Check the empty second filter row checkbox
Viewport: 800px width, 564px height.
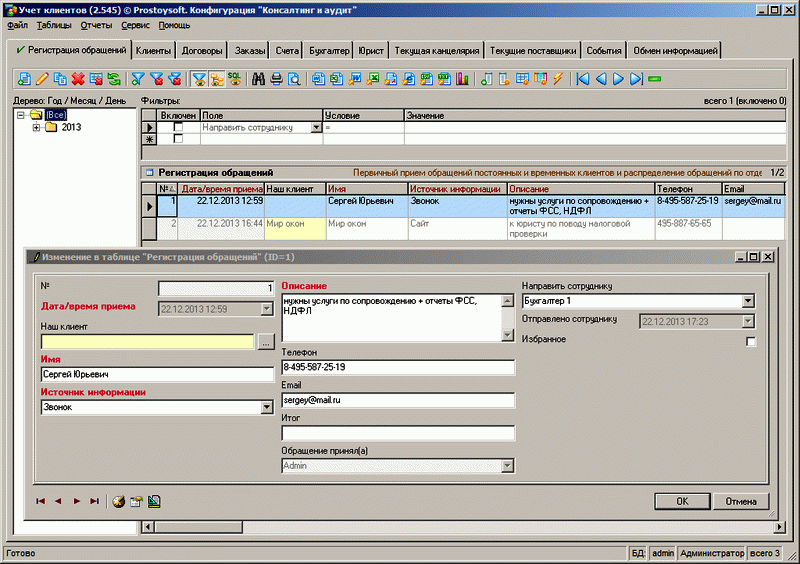[178, 140]
